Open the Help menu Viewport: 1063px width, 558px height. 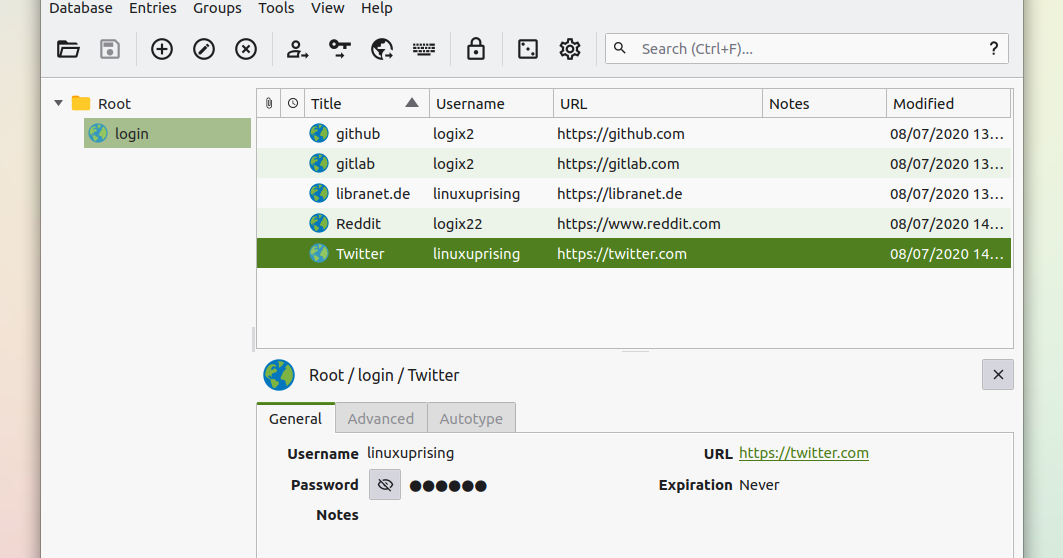(377, 8)
